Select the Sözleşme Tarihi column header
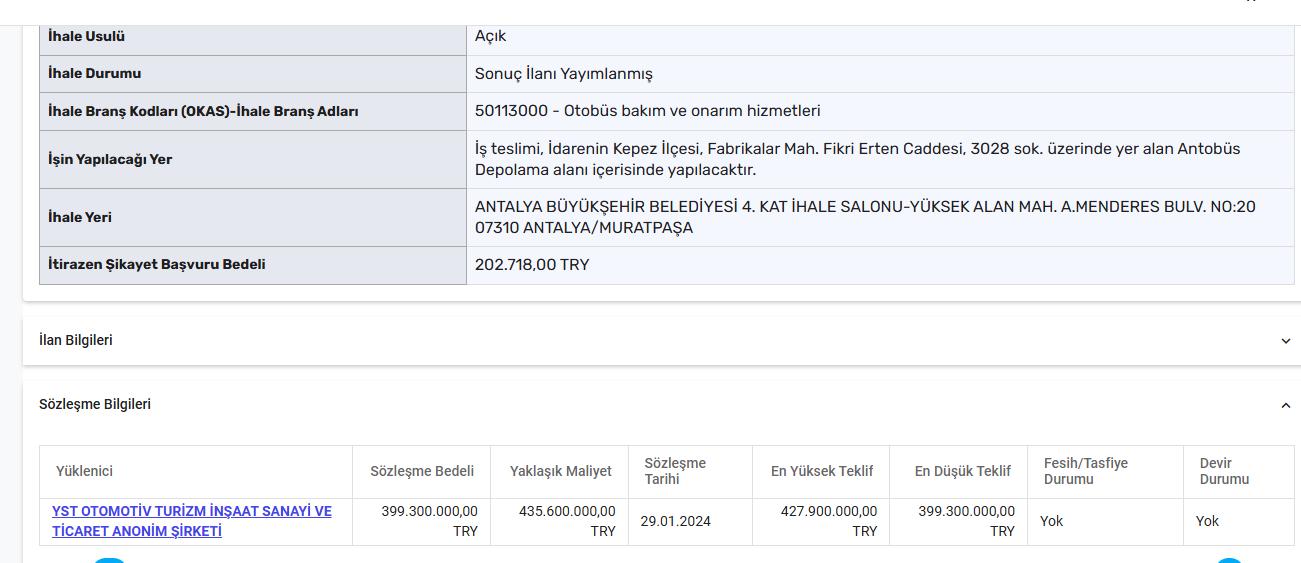The height and width of the screenshot is (563, 1301). coord(675,471)
